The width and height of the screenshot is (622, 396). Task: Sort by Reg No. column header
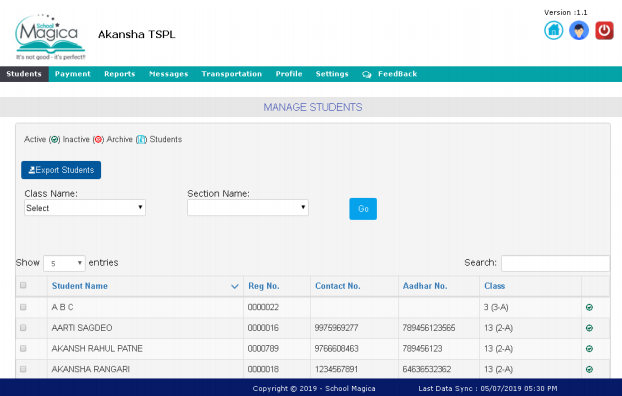[264, 286]
